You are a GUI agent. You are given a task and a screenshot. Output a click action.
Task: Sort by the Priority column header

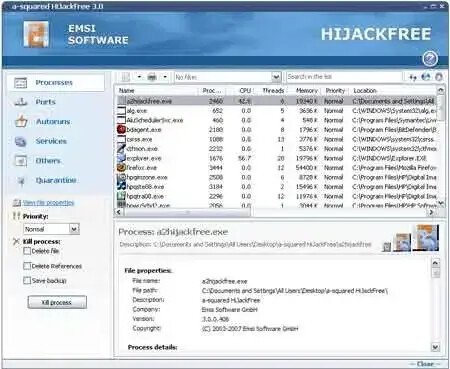tap(334, 90)
